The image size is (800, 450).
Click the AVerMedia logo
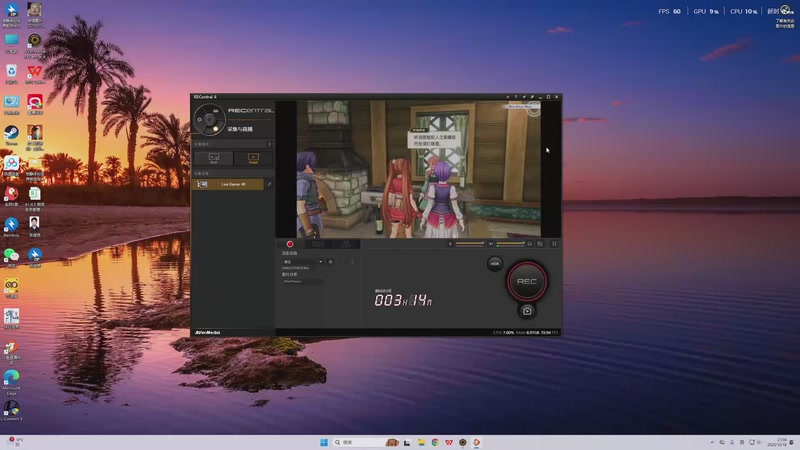[x=207, y=333]
